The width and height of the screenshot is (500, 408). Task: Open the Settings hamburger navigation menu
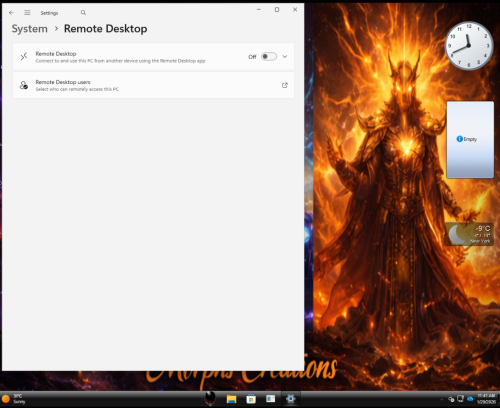(x=27, y=13)
